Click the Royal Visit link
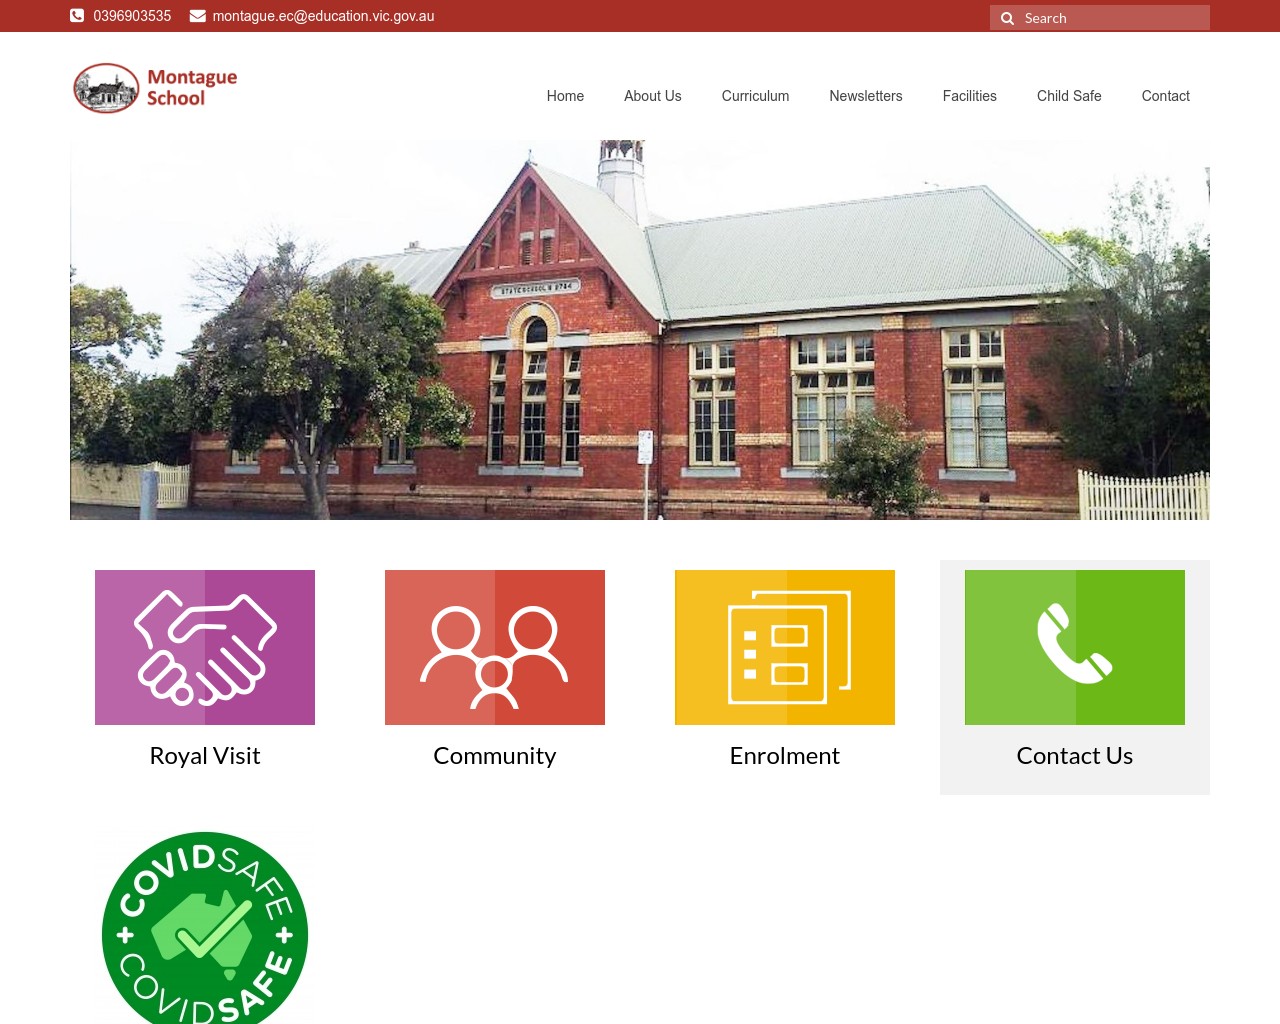This screenshot has height=1024, width=1280. pyautogui.click(x=204, y=755)
